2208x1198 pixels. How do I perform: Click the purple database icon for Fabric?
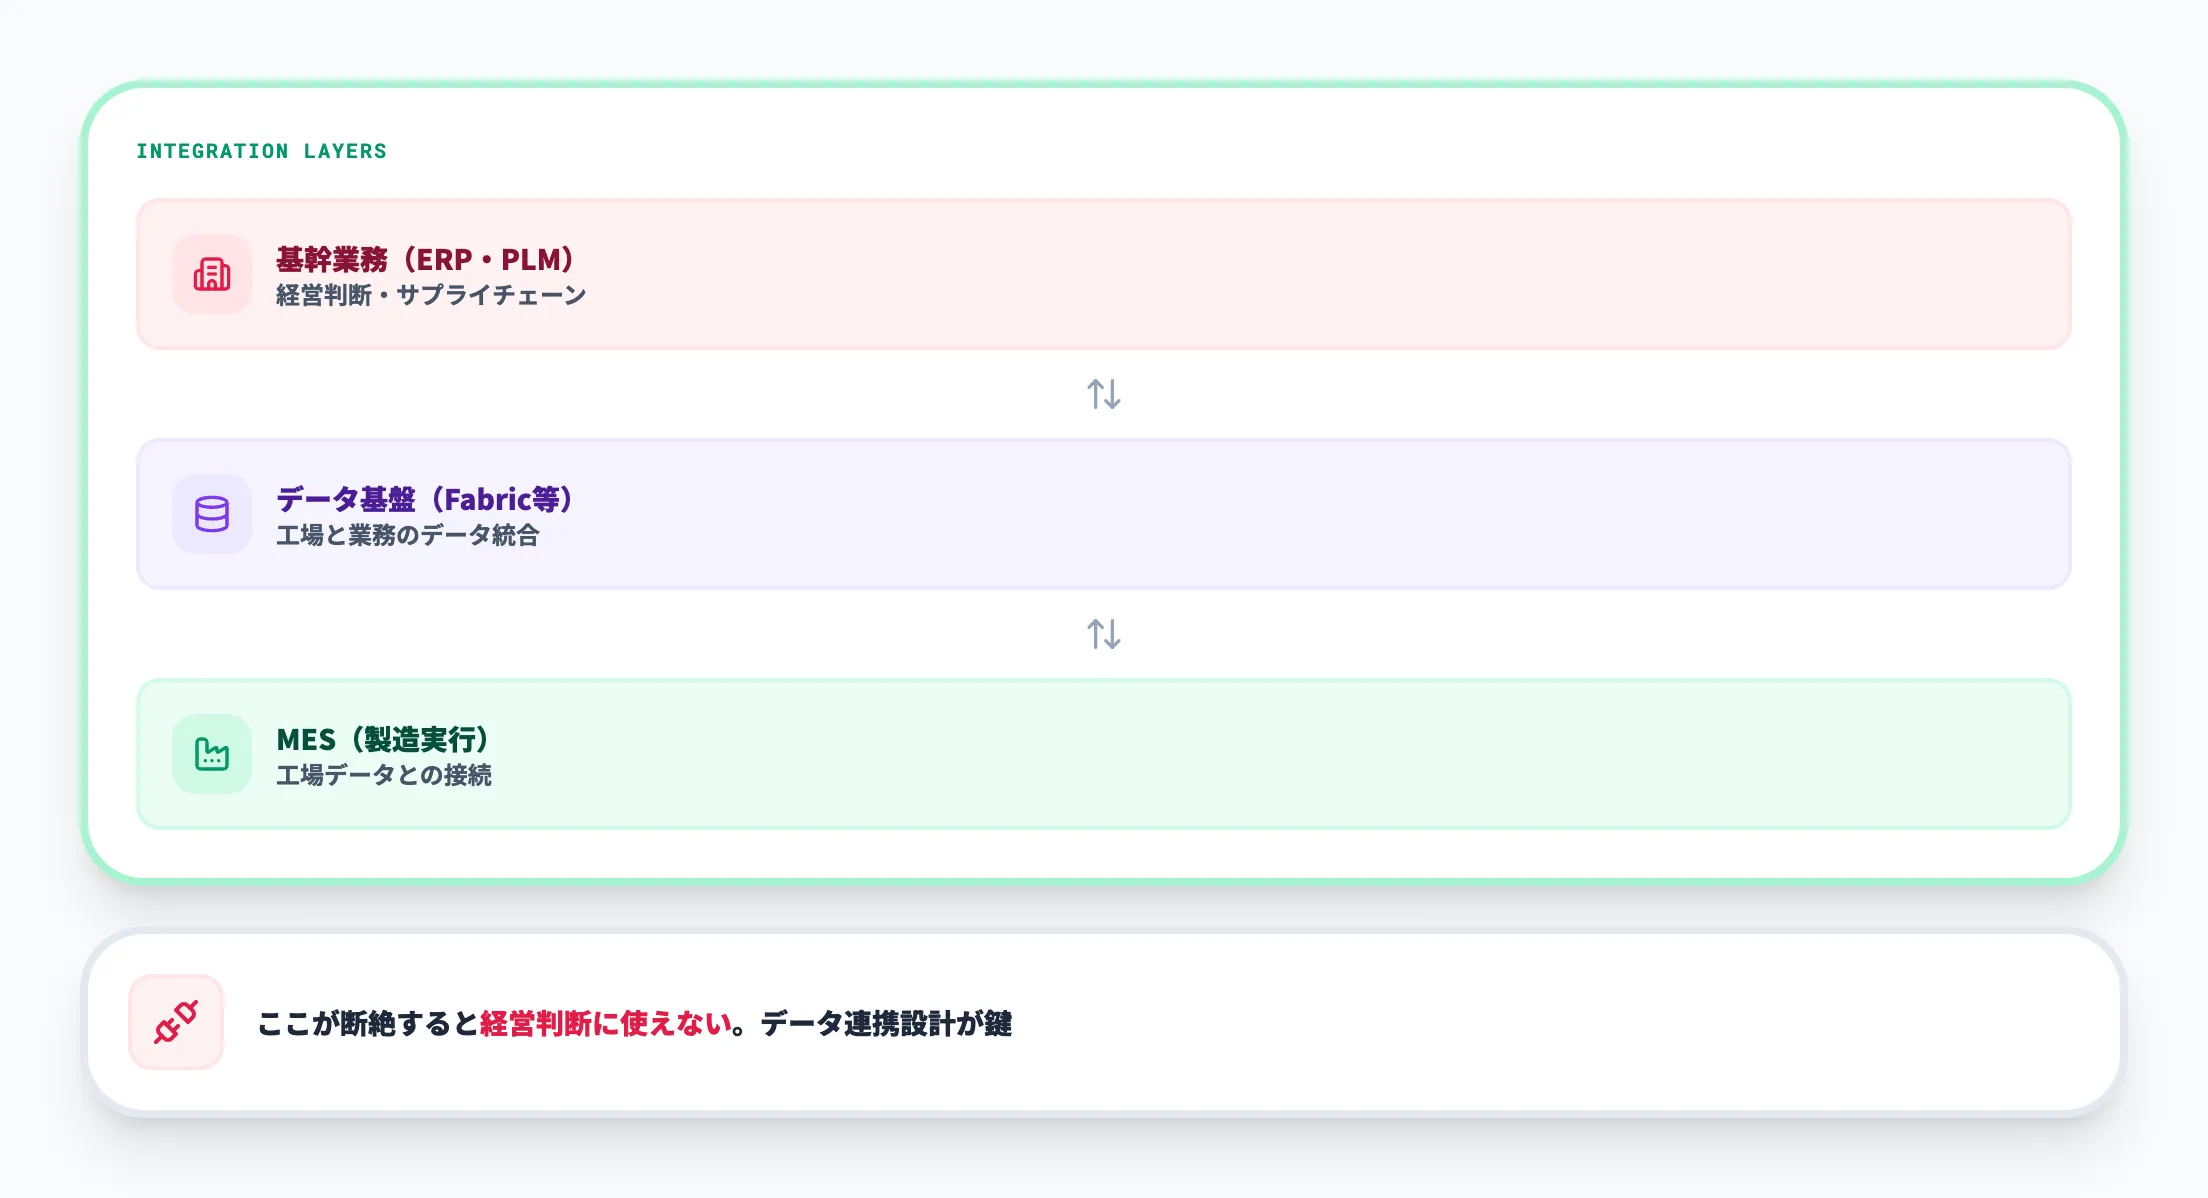pyautogui.click(x=212, y=514)
